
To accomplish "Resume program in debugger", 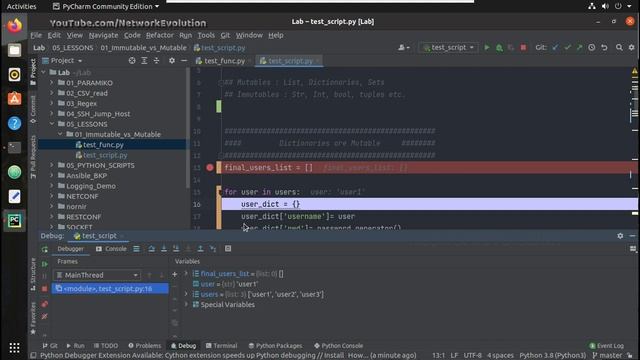I will click(x=44, y=264).
